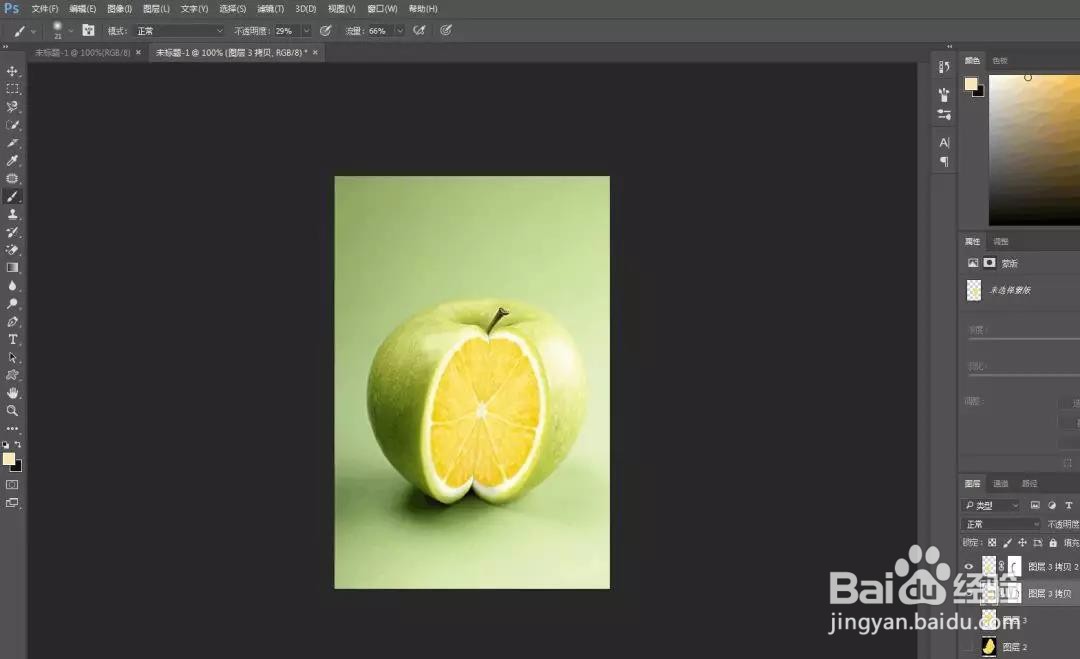Change the screen mode

coord(12,503)
